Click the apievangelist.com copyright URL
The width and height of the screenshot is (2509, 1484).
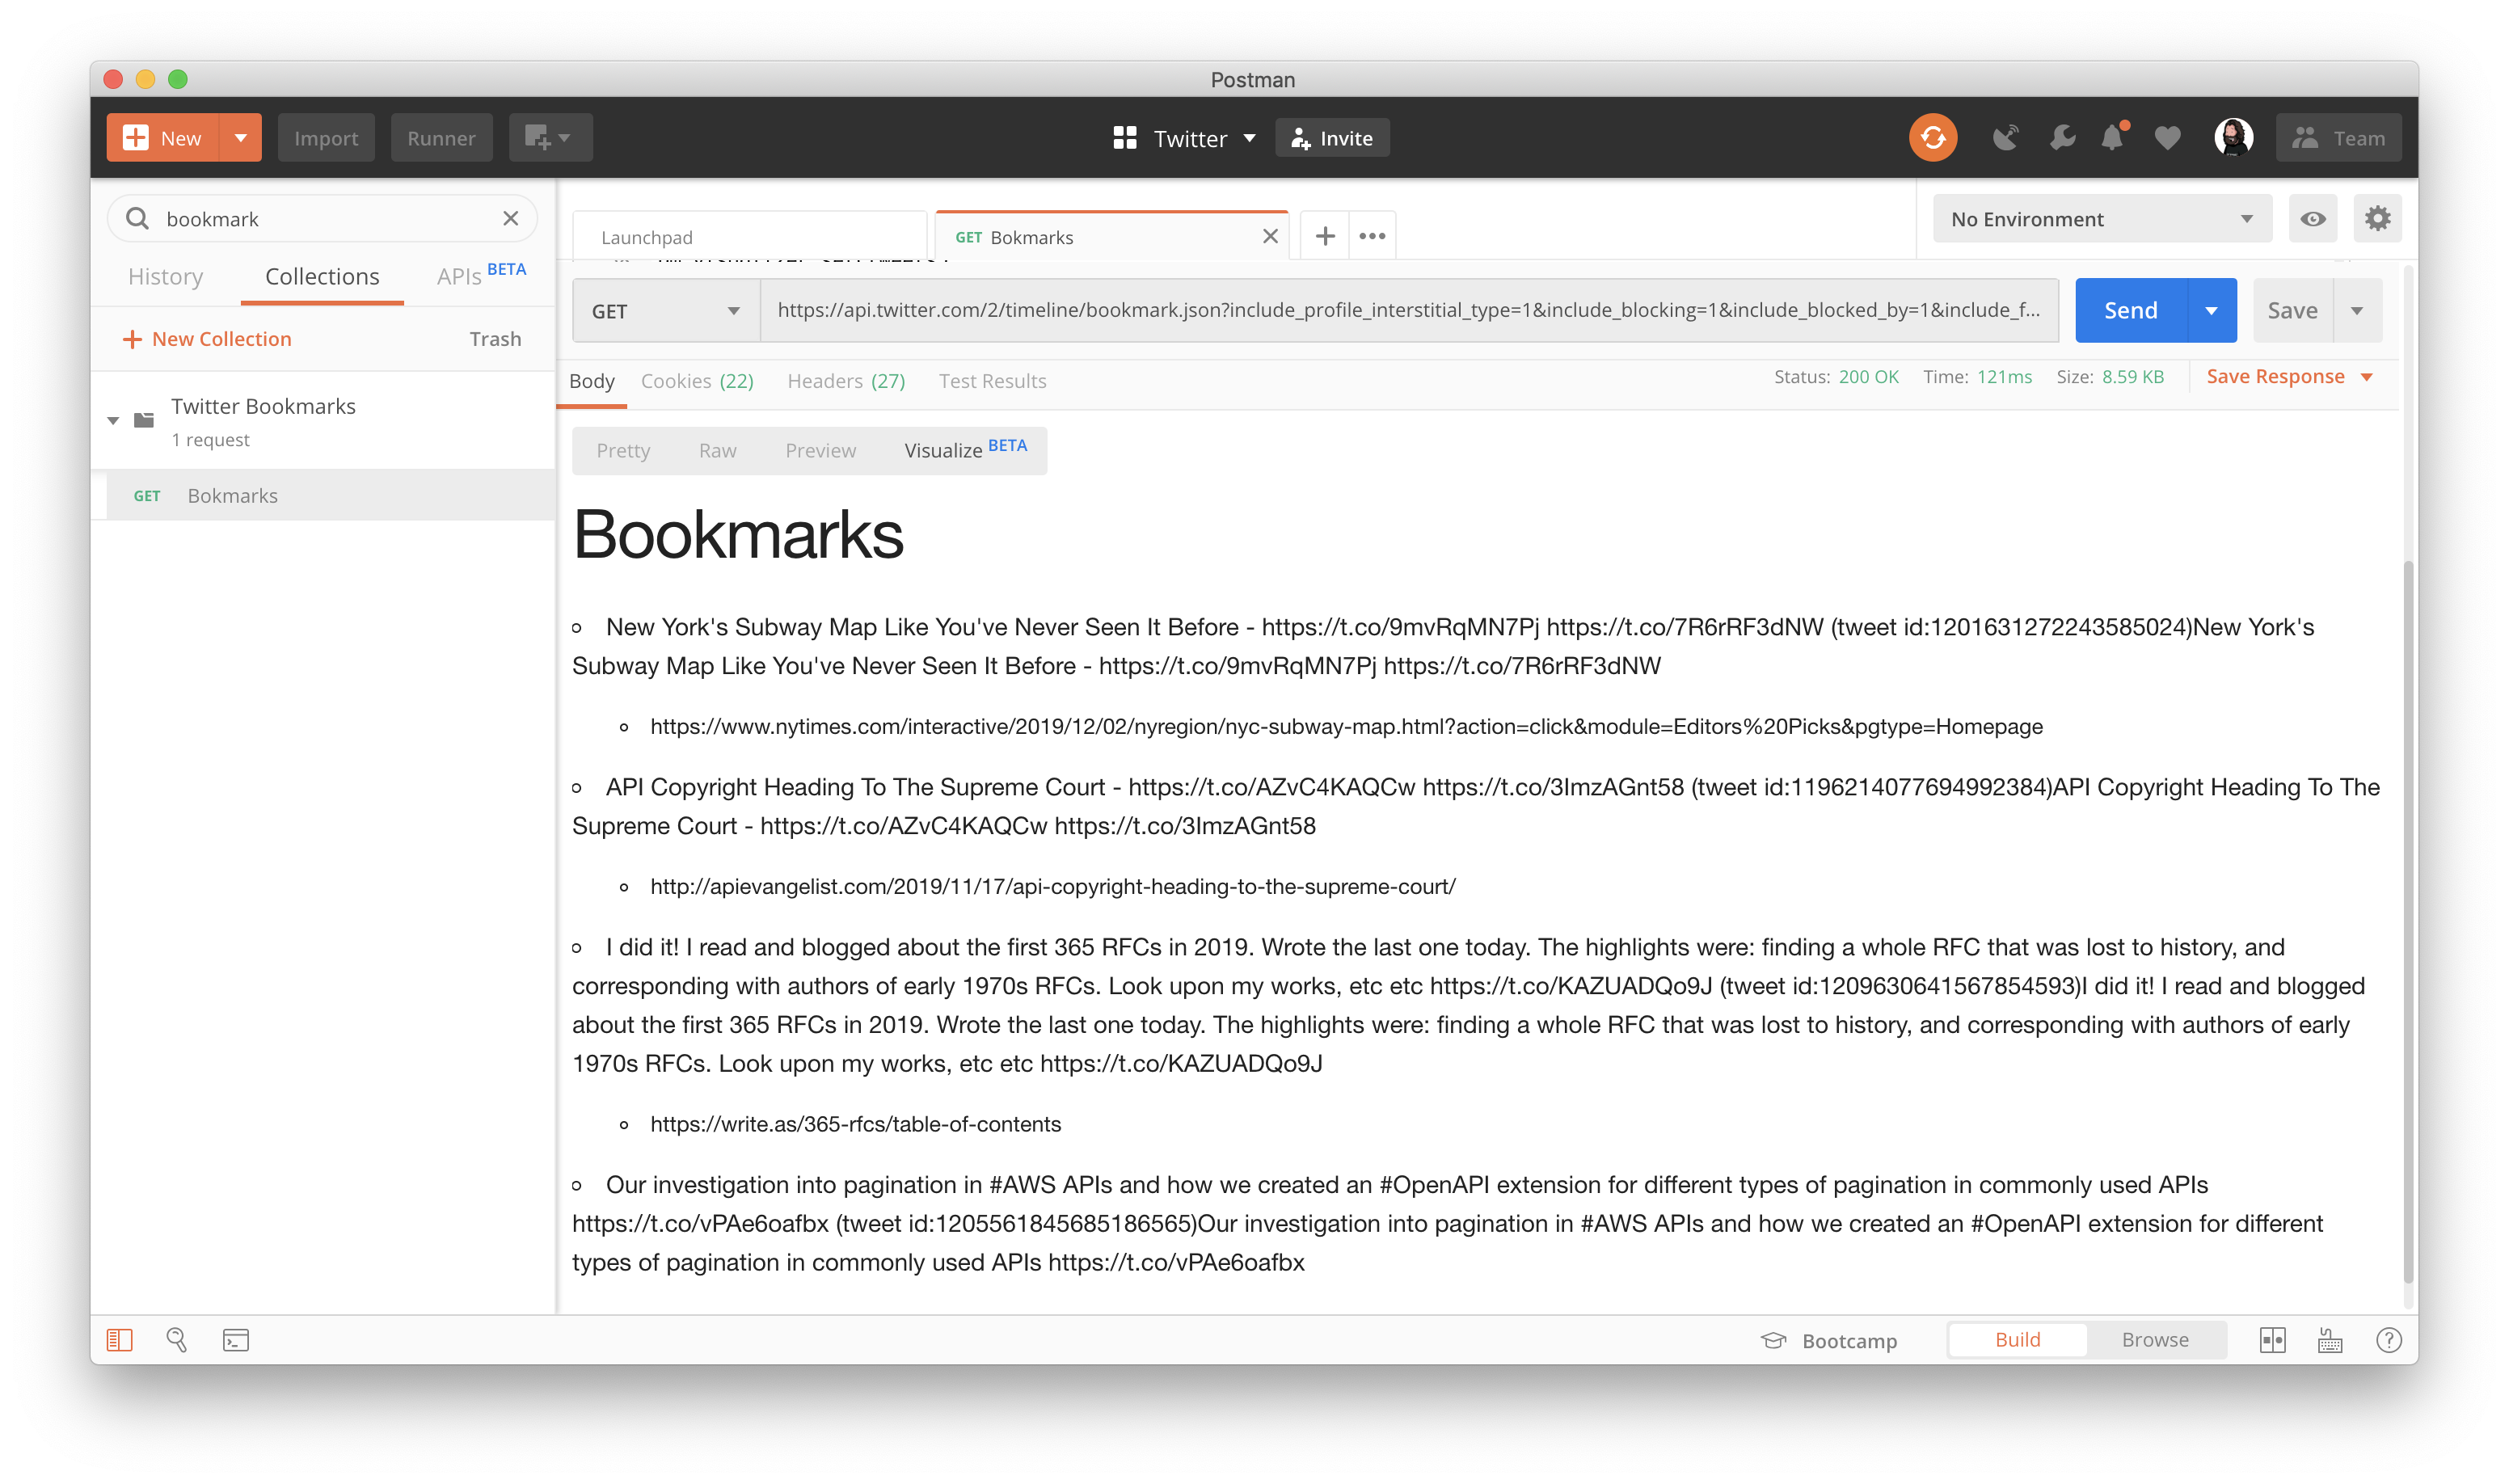tap(1052, 886)
